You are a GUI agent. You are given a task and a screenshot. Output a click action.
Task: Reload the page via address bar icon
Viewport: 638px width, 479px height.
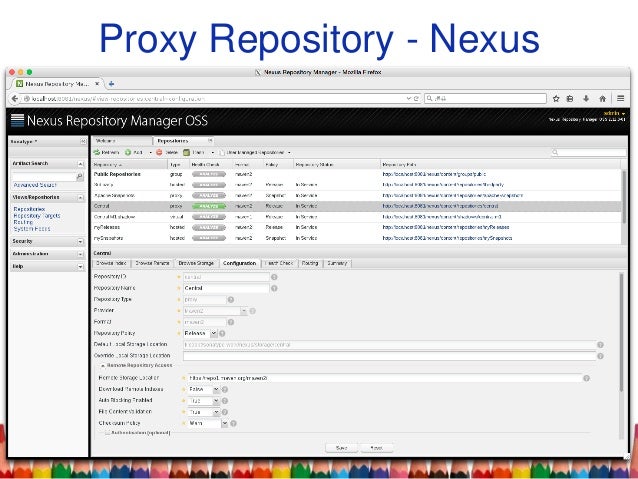(416, 98)
